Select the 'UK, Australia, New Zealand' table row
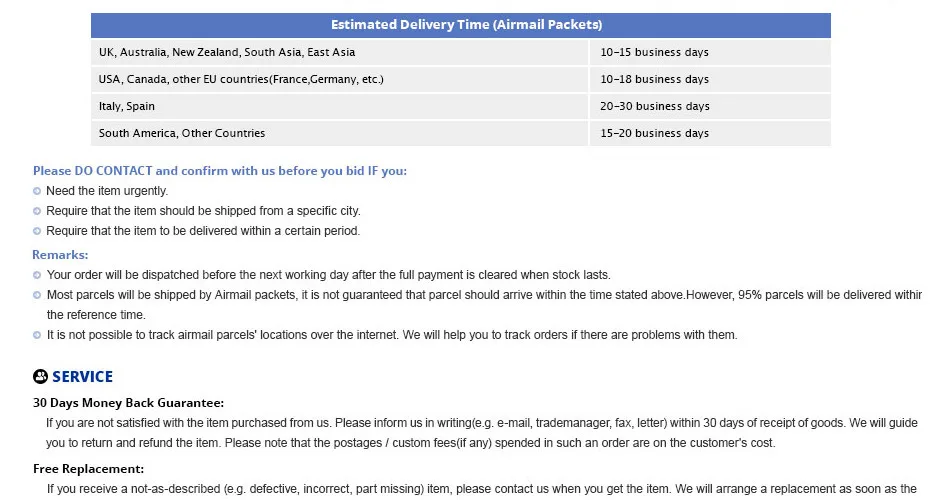The height and width of the screenshot is (500, 944). (461, 52)
